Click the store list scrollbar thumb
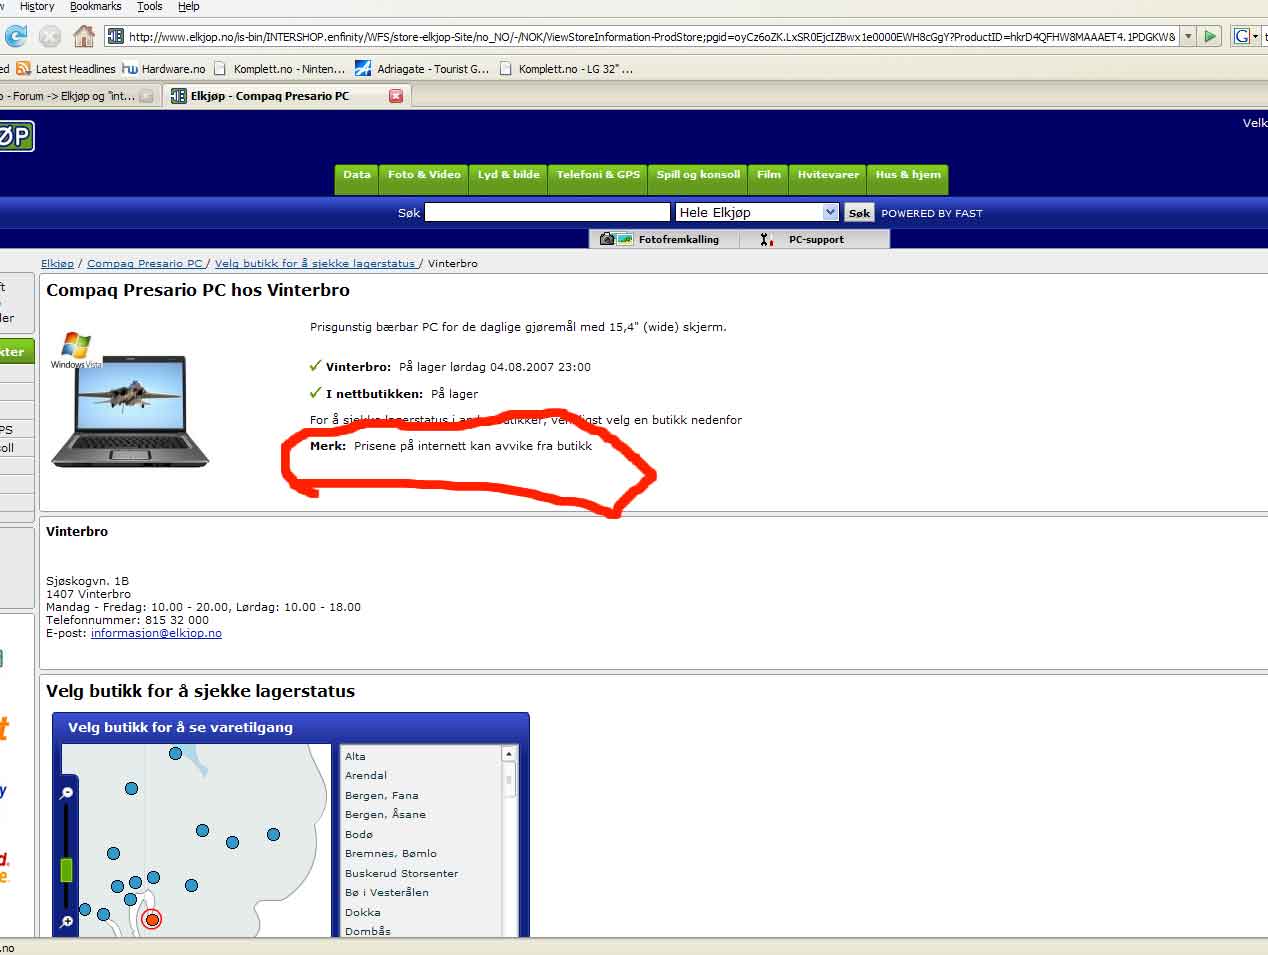The width and height of the screenshot is (1268, 955). tap(509, 779)
